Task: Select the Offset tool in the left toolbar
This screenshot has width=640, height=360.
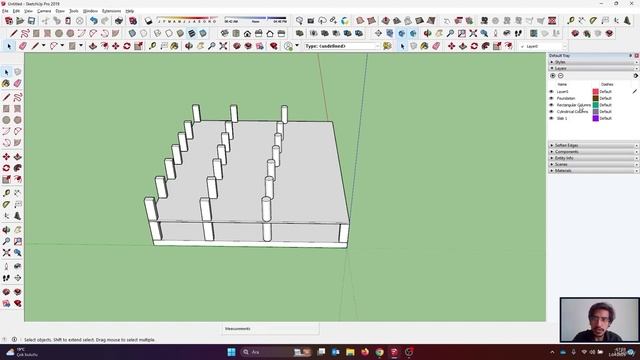Action: (x=17, y=180)
